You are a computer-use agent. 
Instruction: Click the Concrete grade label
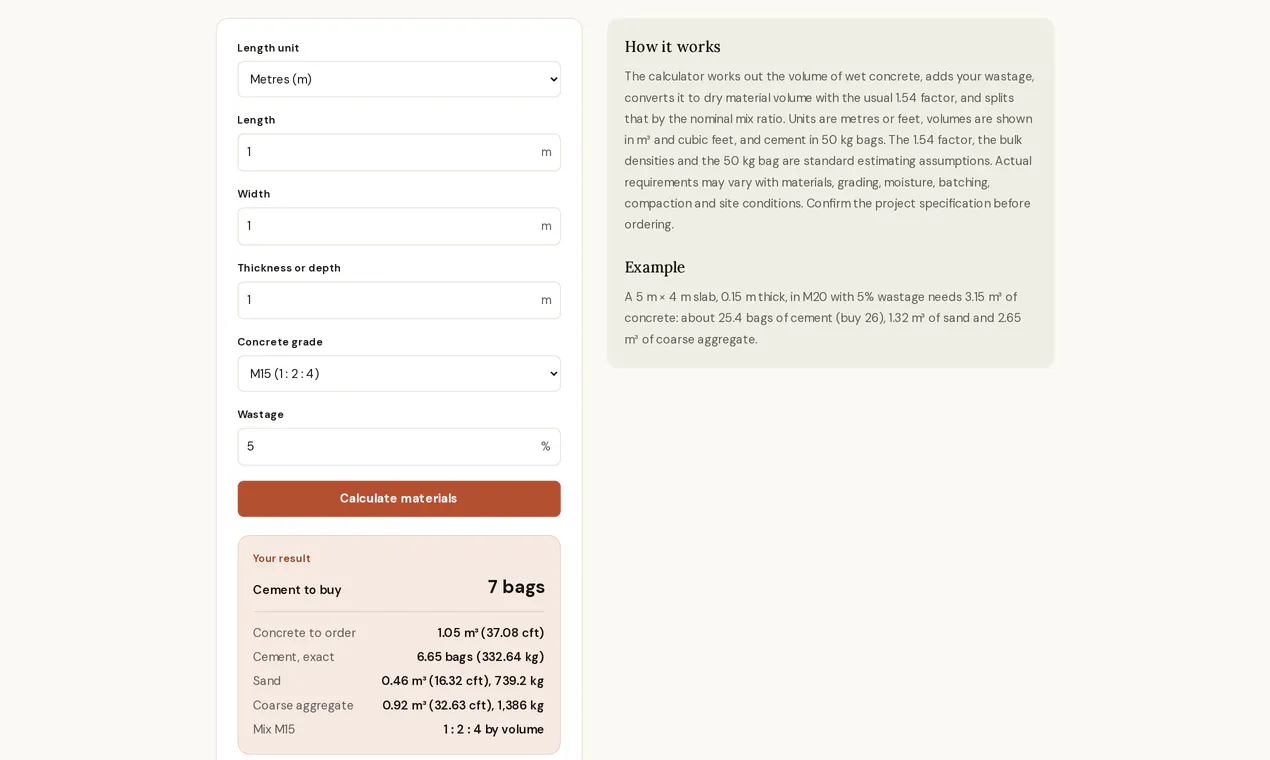pos(280,342)
